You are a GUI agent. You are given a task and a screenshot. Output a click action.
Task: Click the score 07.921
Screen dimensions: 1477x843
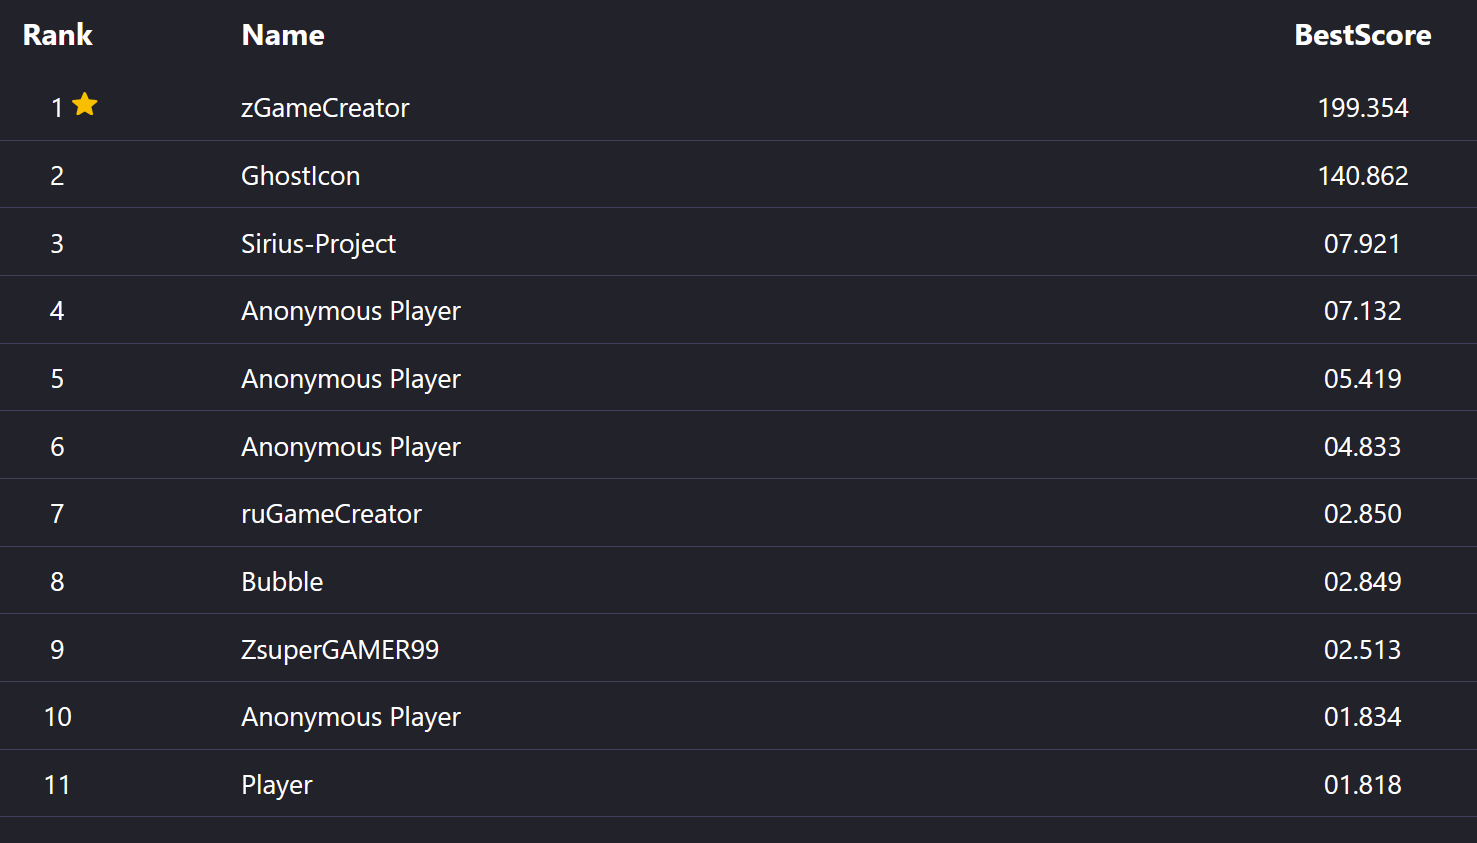click(1362, 244)
